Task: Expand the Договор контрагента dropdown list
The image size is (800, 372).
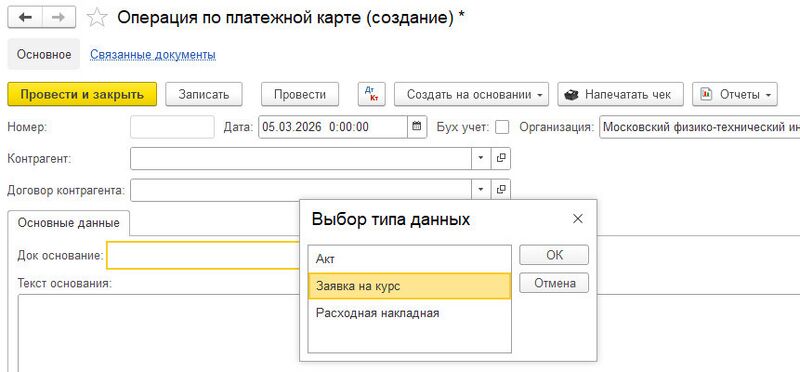Action: (x=481, y=190)
